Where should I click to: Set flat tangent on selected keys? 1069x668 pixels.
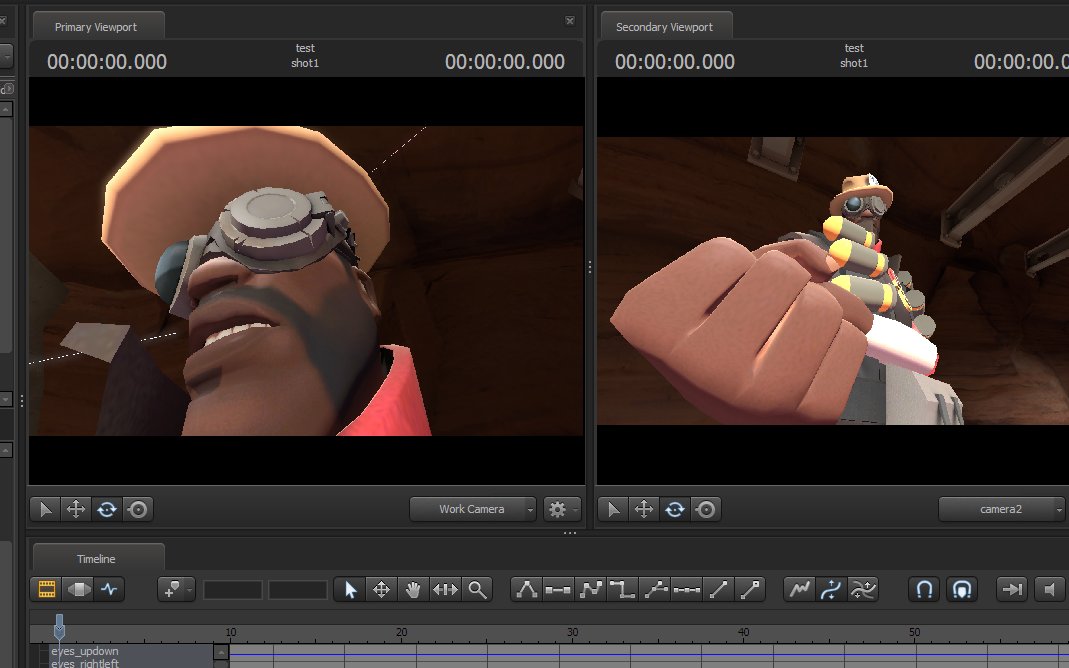point(558,590)
